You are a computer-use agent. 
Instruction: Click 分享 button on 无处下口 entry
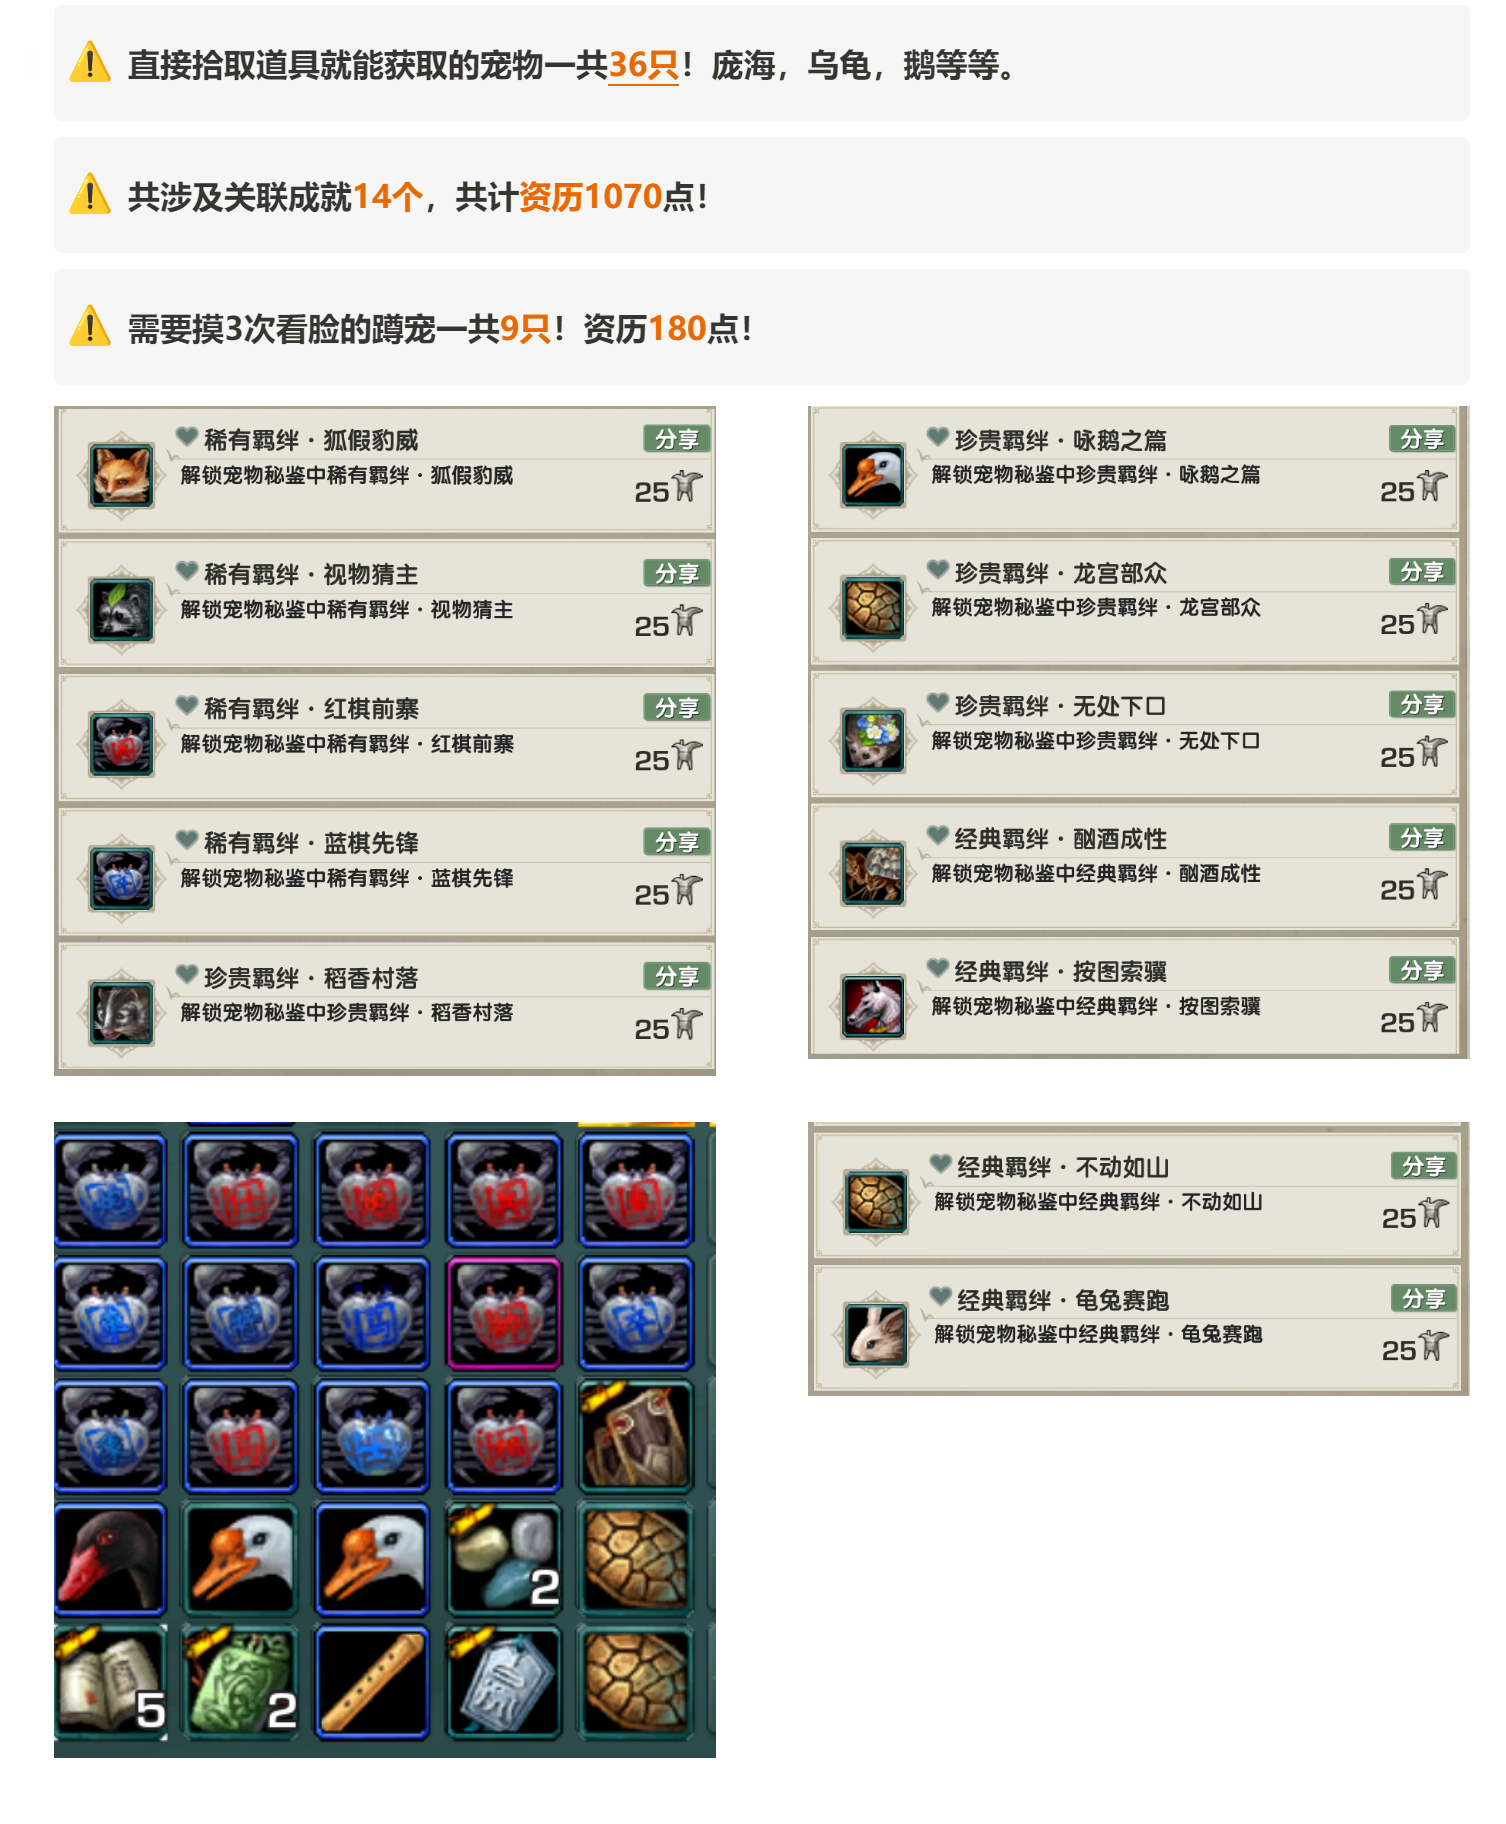(x=1422, y=705)
